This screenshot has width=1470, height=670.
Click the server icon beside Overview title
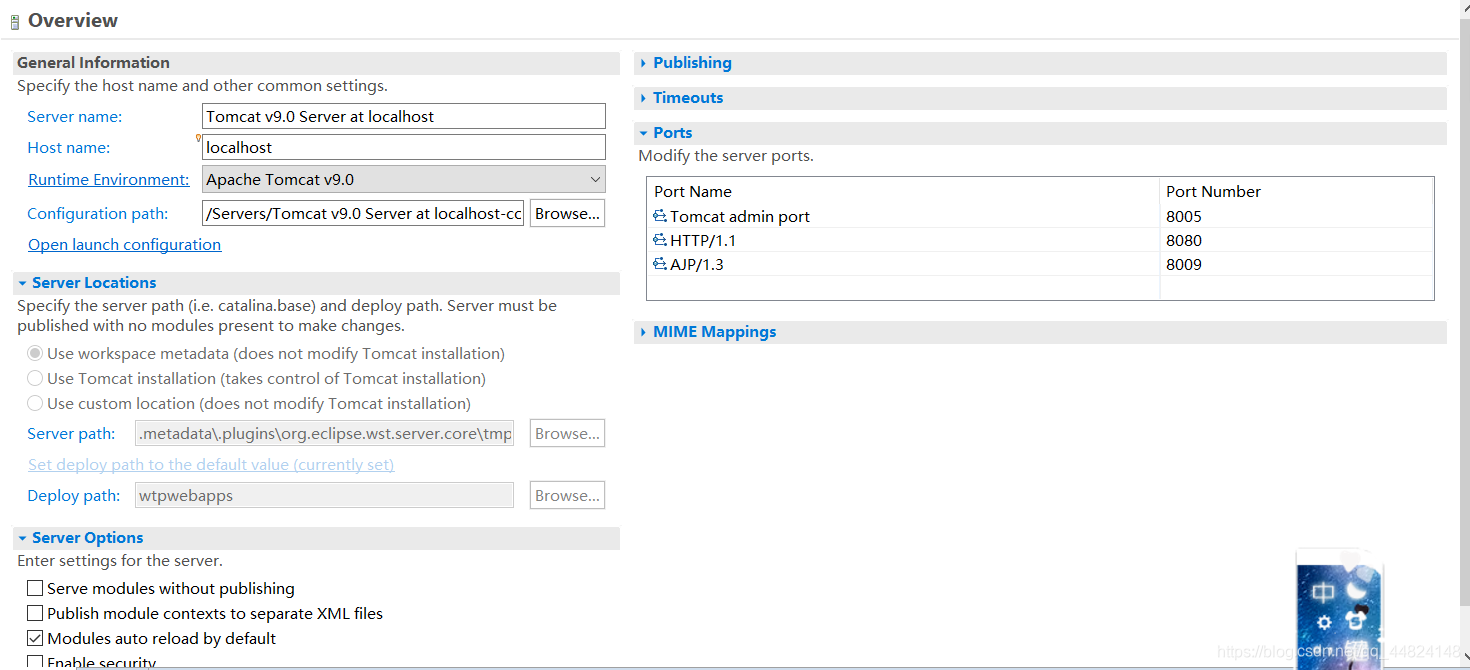(x=14, y=20)
